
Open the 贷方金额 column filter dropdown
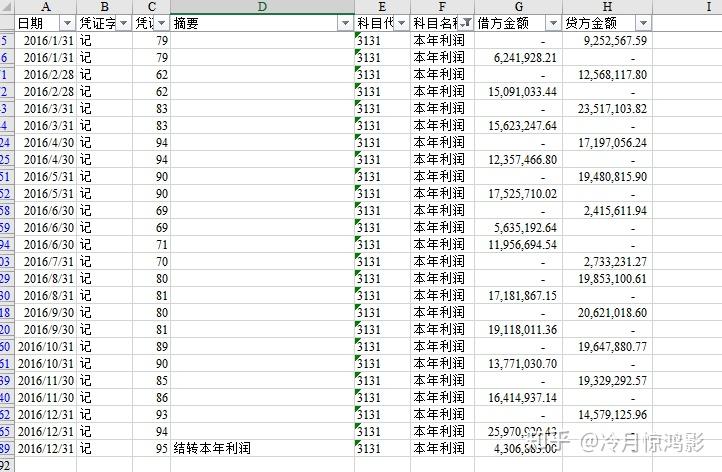point(644,23)
